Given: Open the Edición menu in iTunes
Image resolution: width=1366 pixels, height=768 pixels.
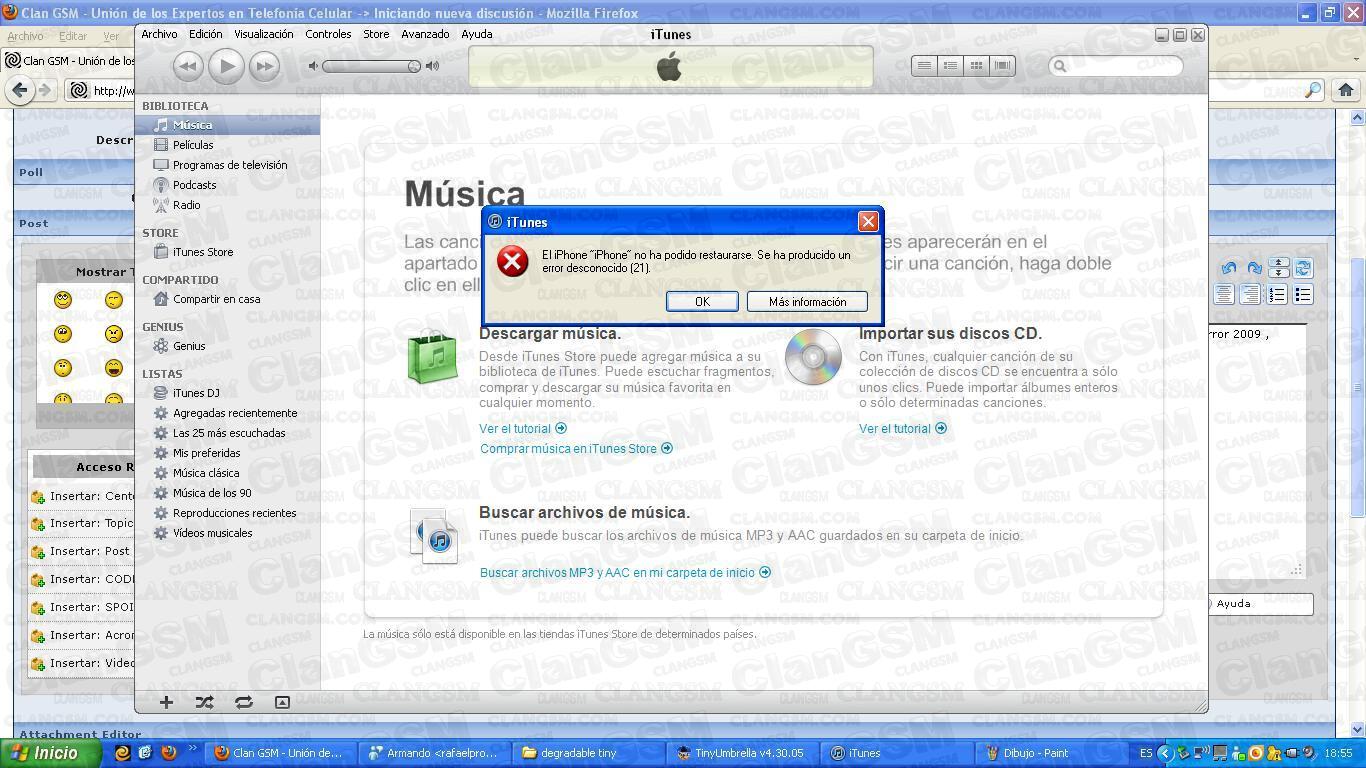Looking at the screenshot, I should (206, 34).
